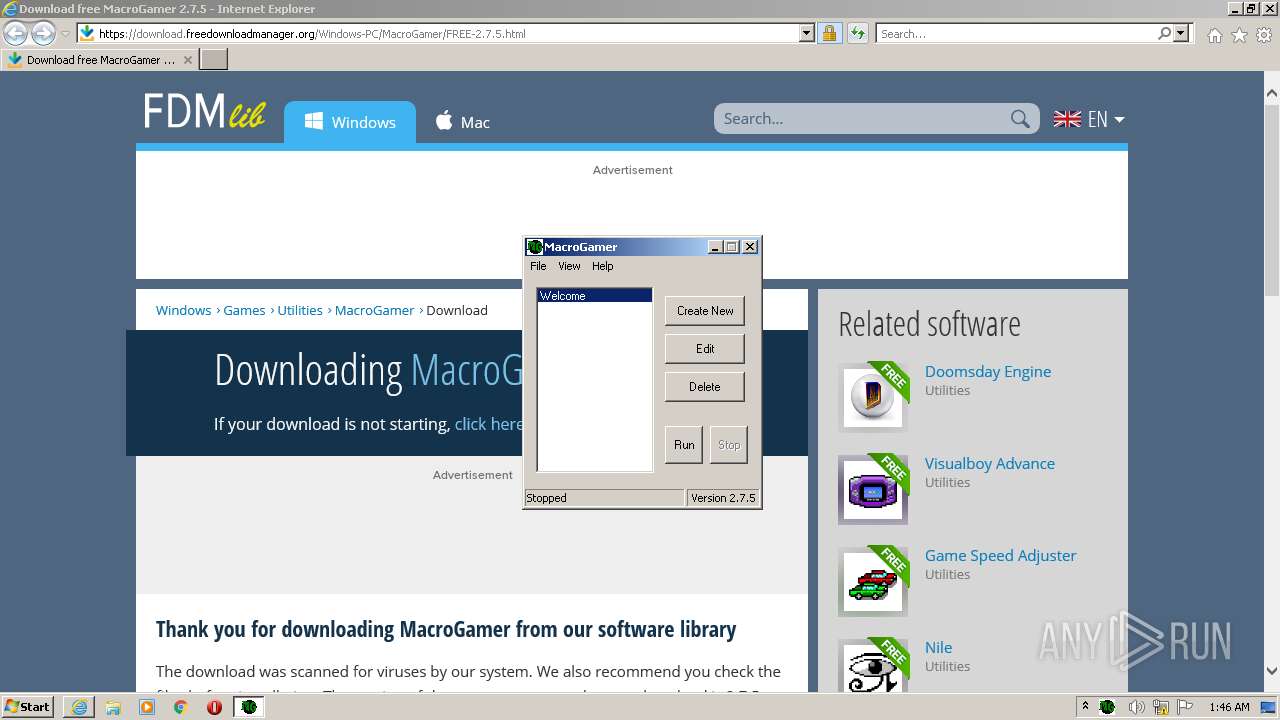Image resolution: width=1280 pixels, height=720 pixels.
Task: Click the FDM lib site logo
Action: [x=204, y=111]
